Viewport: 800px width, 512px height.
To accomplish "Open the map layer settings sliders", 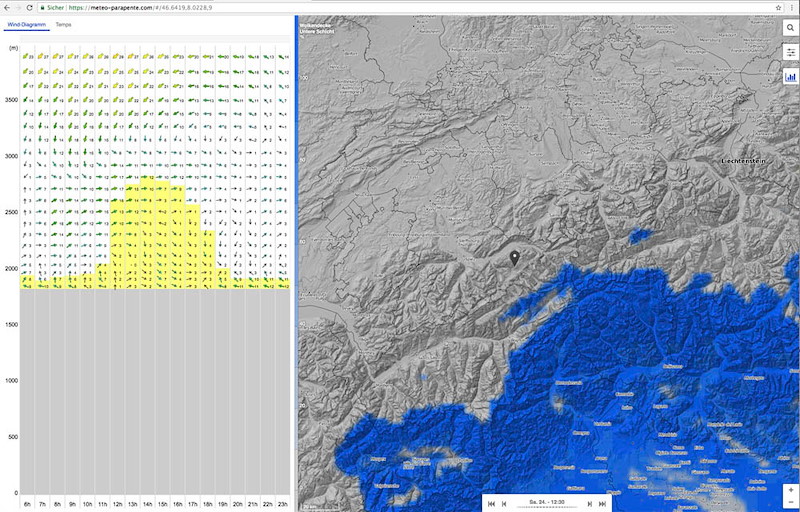I will [x=790, y=52].
